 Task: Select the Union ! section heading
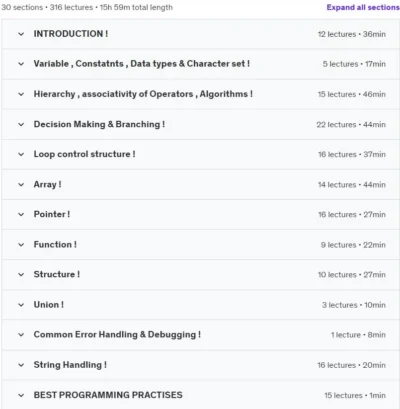pos(49,305)
